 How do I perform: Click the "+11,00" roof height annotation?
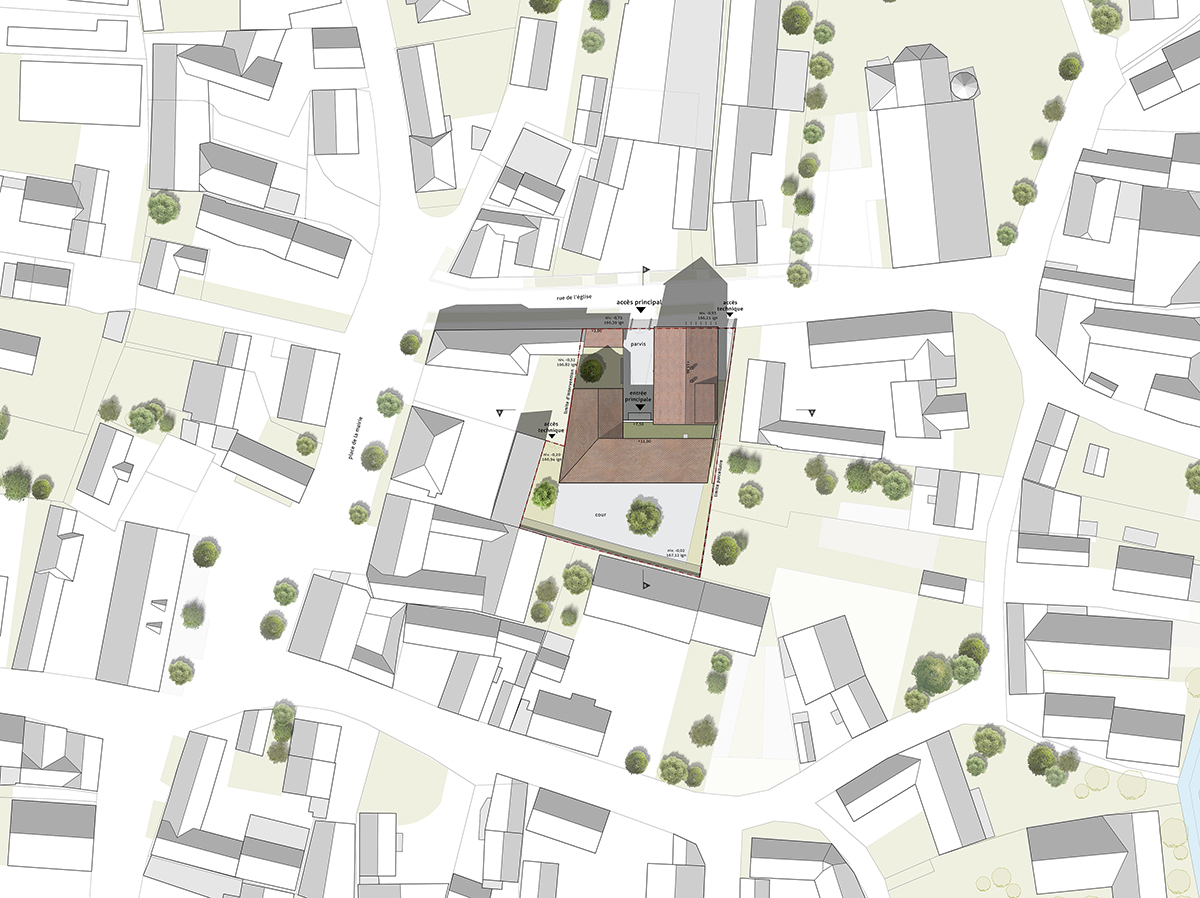pyautogui.click(x=644, y=441)
